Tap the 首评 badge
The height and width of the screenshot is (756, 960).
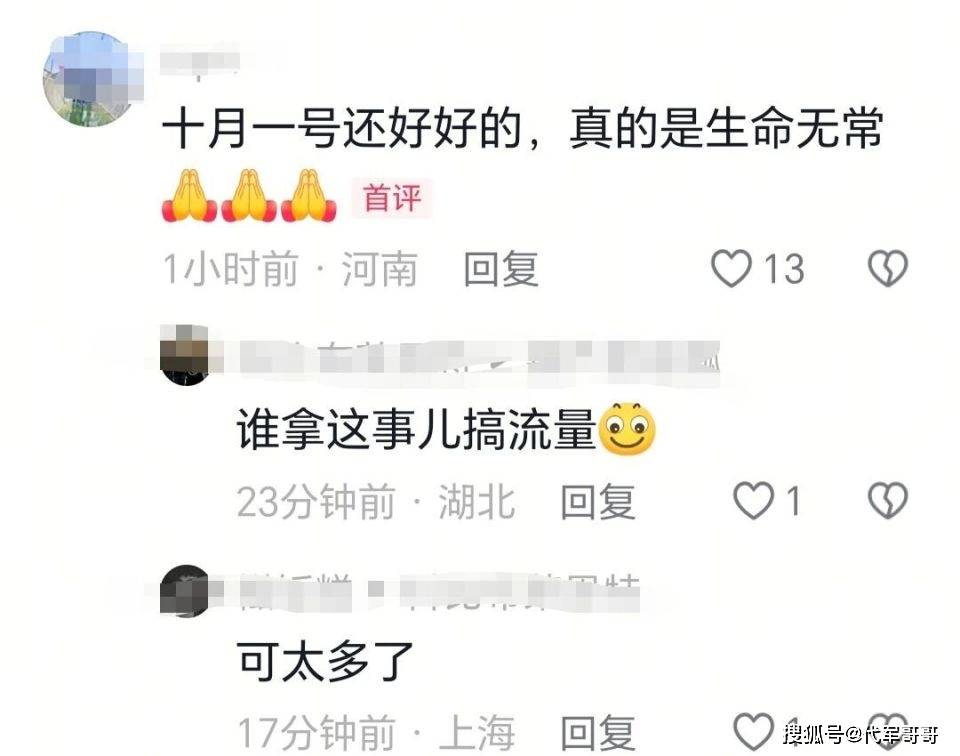tap(392, 198)
